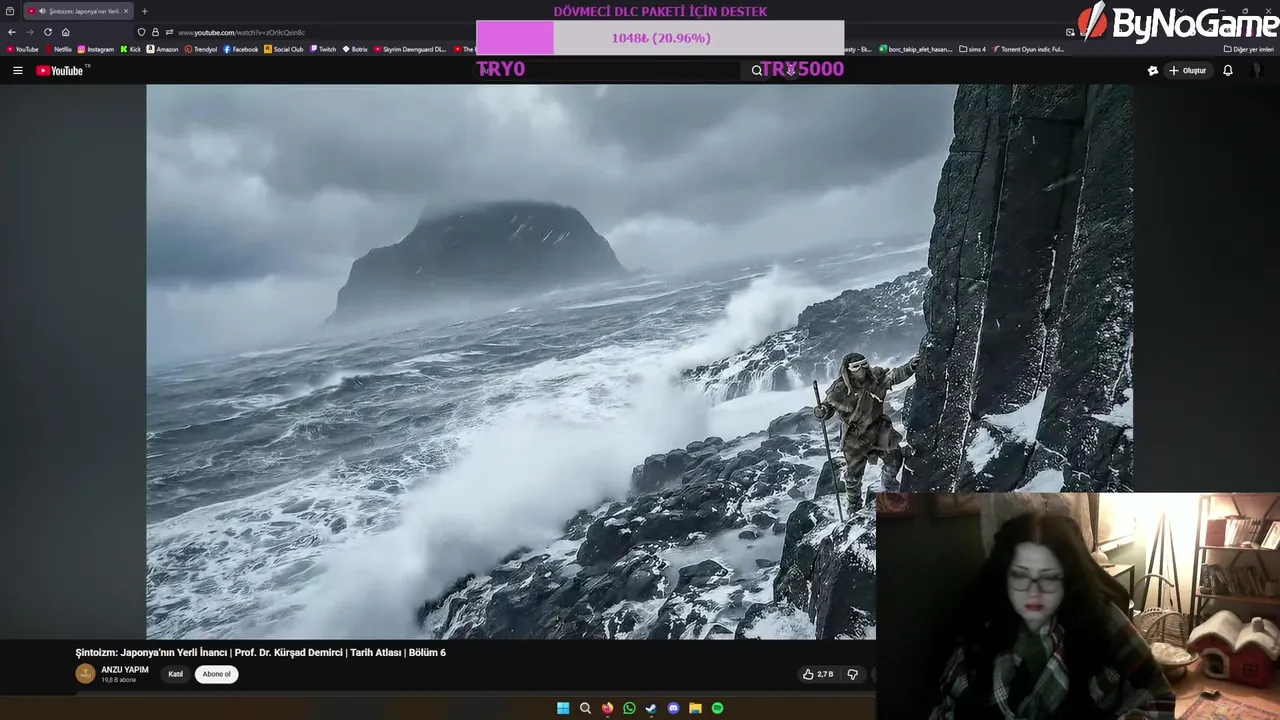Dislike the video with thumbs-down
Viewport: 1280px width, 720px height.
coord(853,674)
